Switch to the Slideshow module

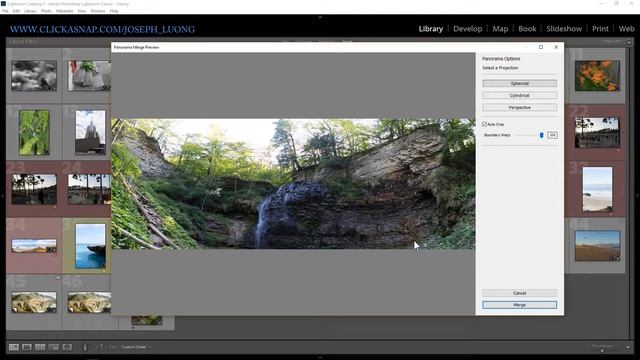pyautogui.click(x=564, y=29)
